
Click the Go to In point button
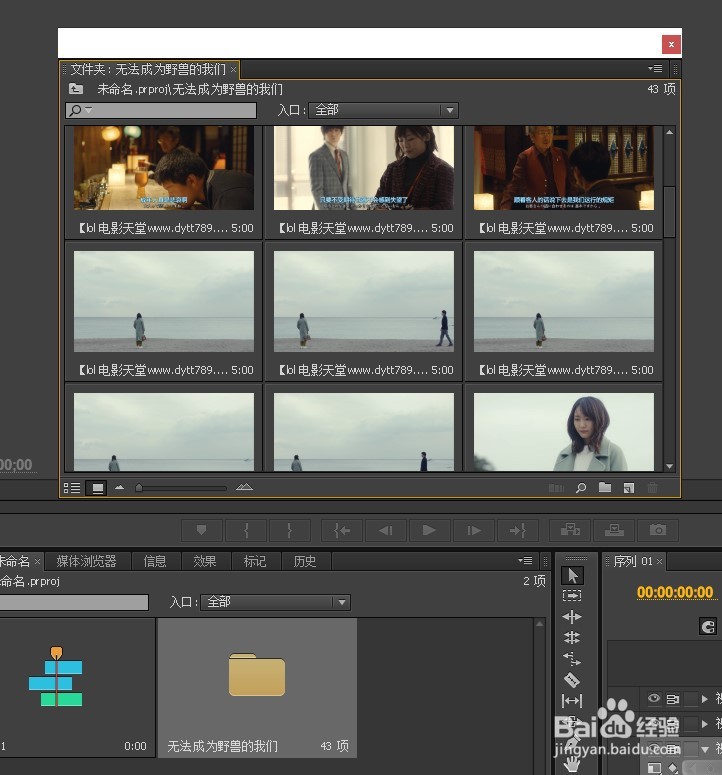[342, 530]
